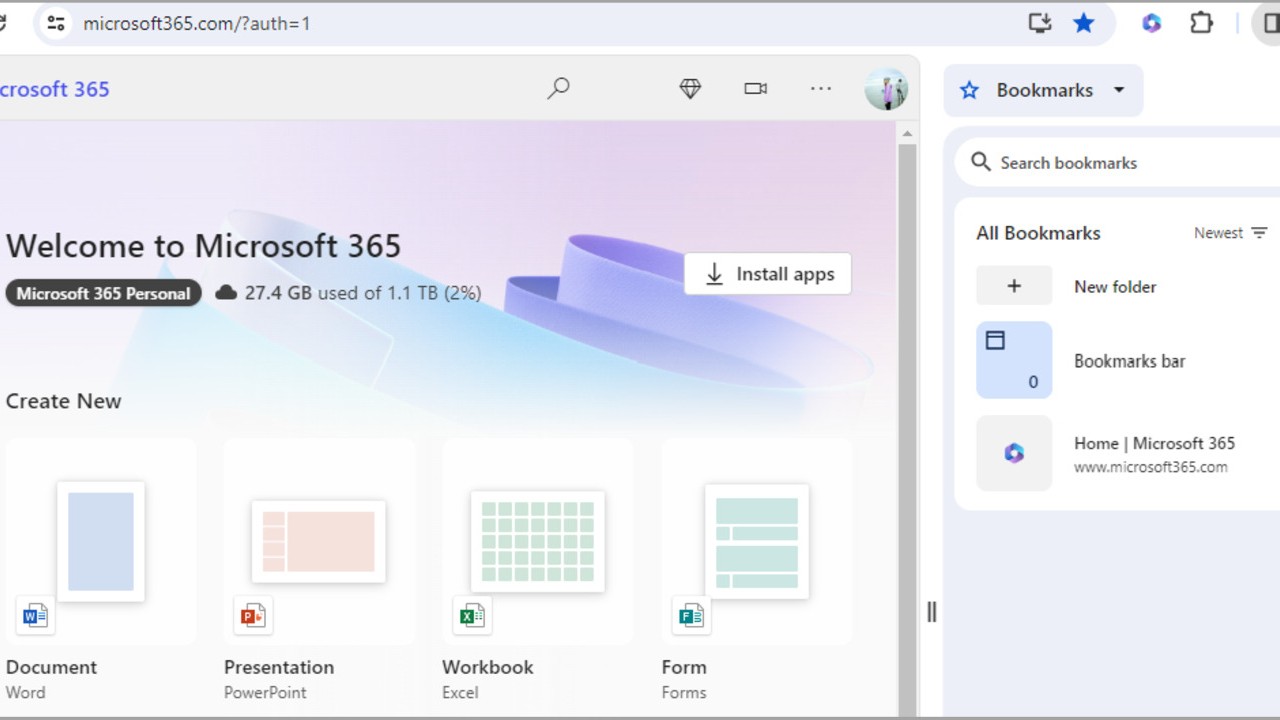Click the address bar URL
The width and height of the screenshot is (1280, 720).
197,23
